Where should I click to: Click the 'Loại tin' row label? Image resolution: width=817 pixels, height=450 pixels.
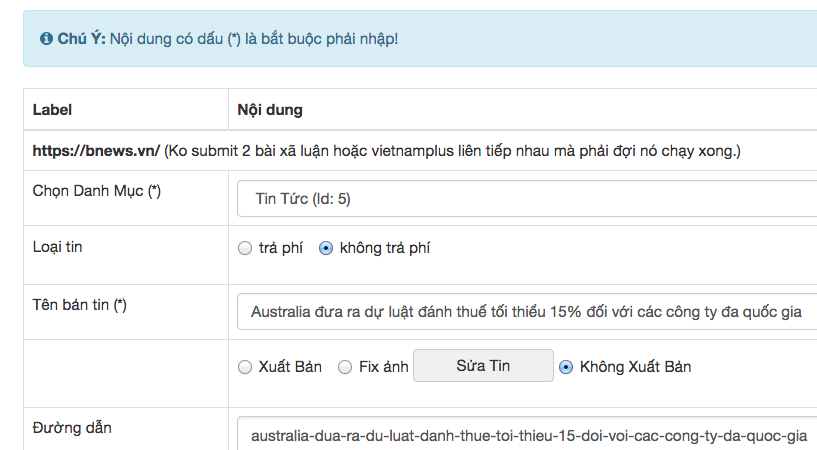point(58,247)
